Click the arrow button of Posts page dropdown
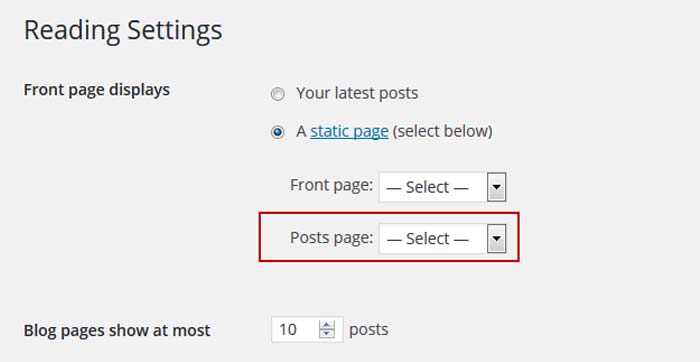The image size is (700, 362). click(496, 239)
